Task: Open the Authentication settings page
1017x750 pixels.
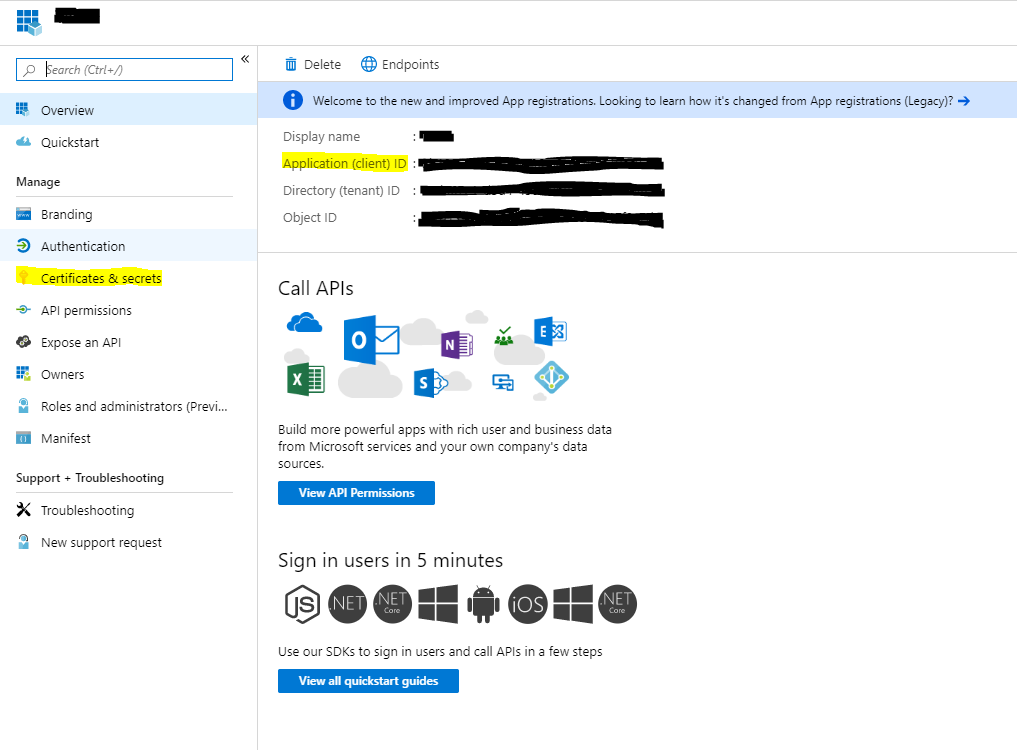Action: 83,246
